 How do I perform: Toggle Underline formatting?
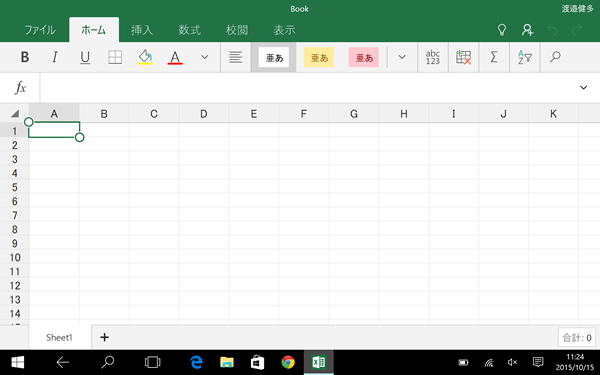tap(85, 57)
